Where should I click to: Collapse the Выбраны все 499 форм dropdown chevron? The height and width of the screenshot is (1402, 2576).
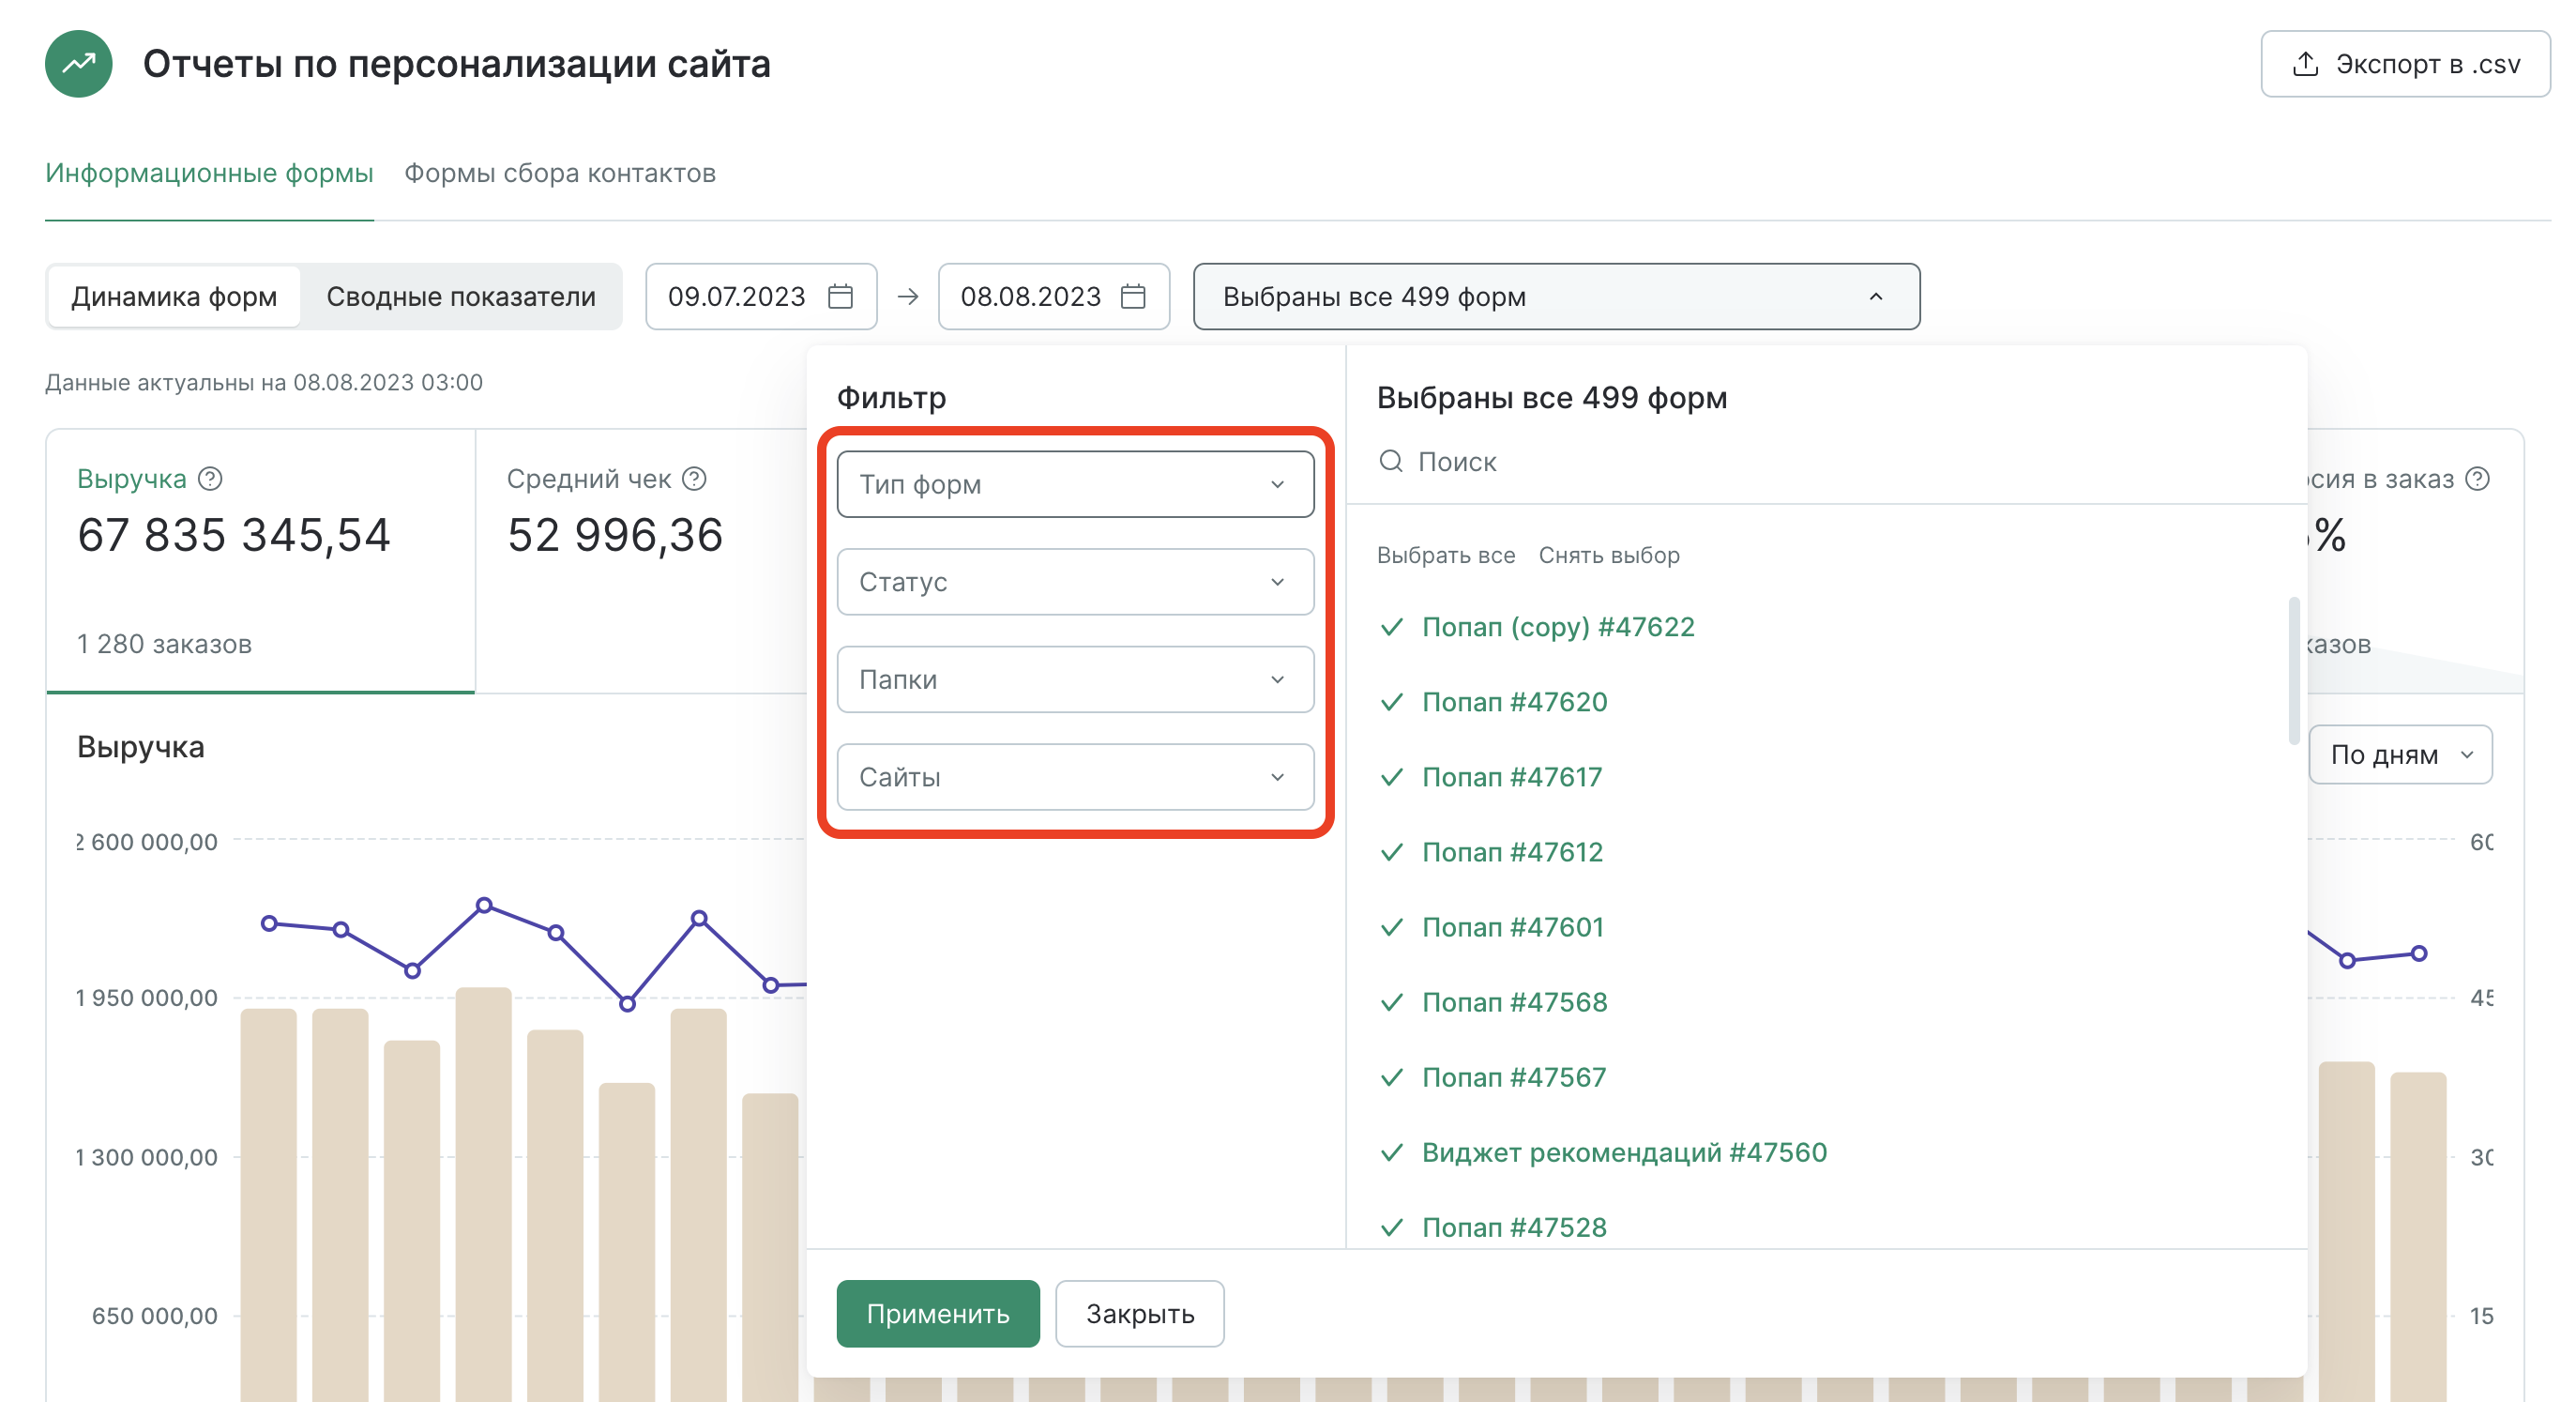click(x=1876, y=296)
